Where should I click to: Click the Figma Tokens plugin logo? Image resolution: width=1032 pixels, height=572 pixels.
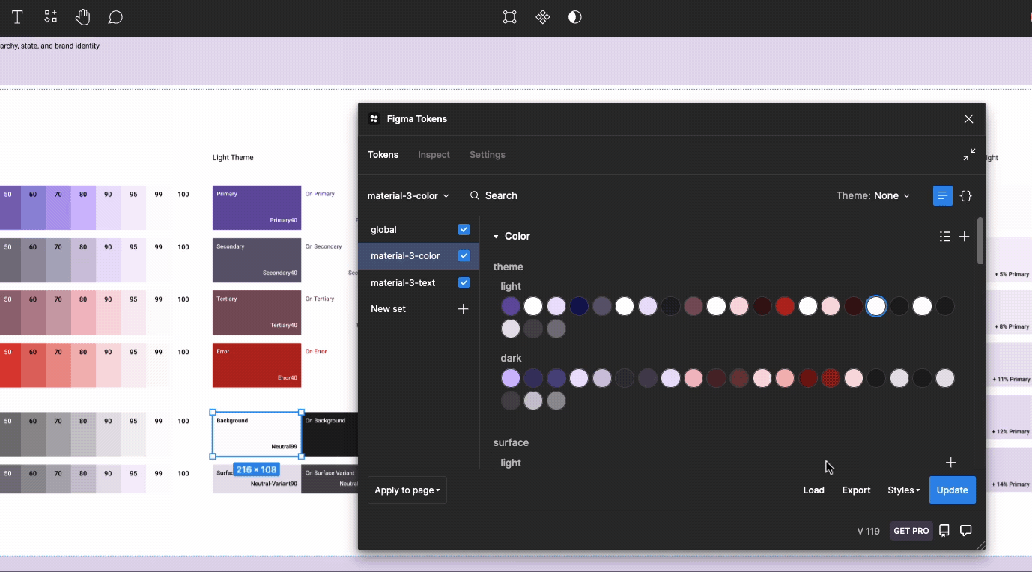pyautogui.click(x=374, y=118)
